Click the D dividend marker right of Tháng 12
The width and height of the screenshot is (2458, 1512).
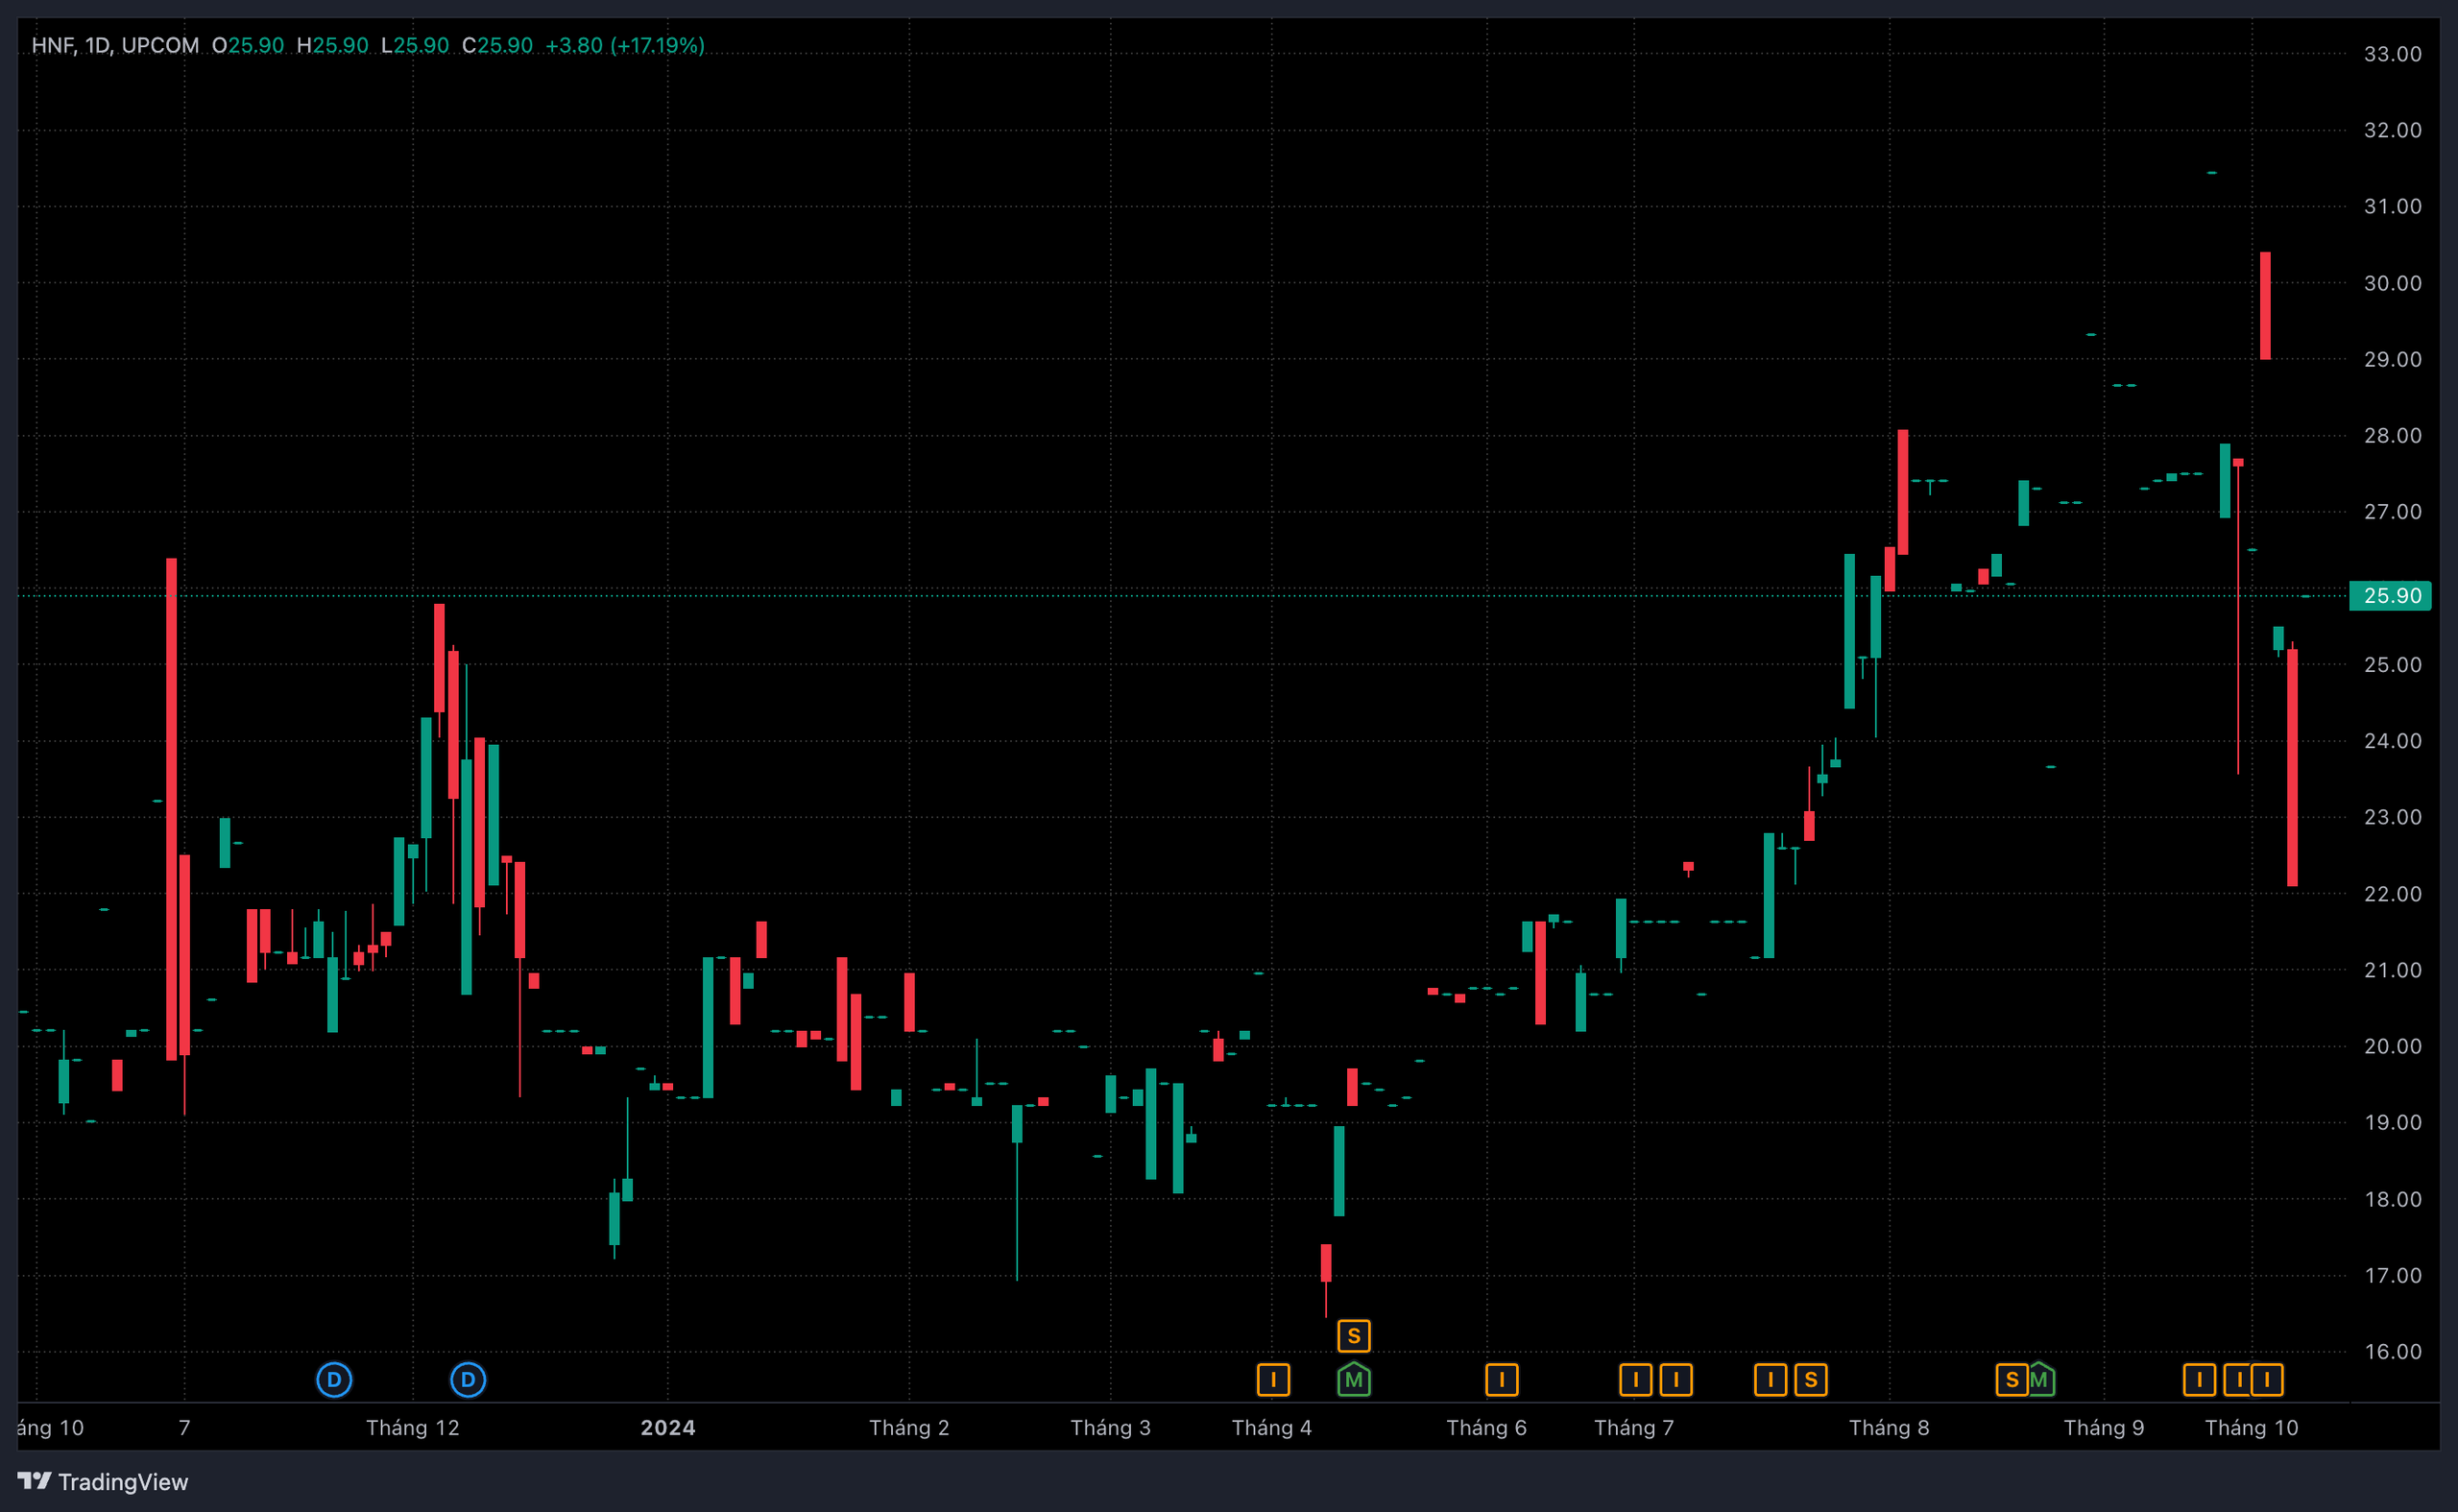[468, 1380]
